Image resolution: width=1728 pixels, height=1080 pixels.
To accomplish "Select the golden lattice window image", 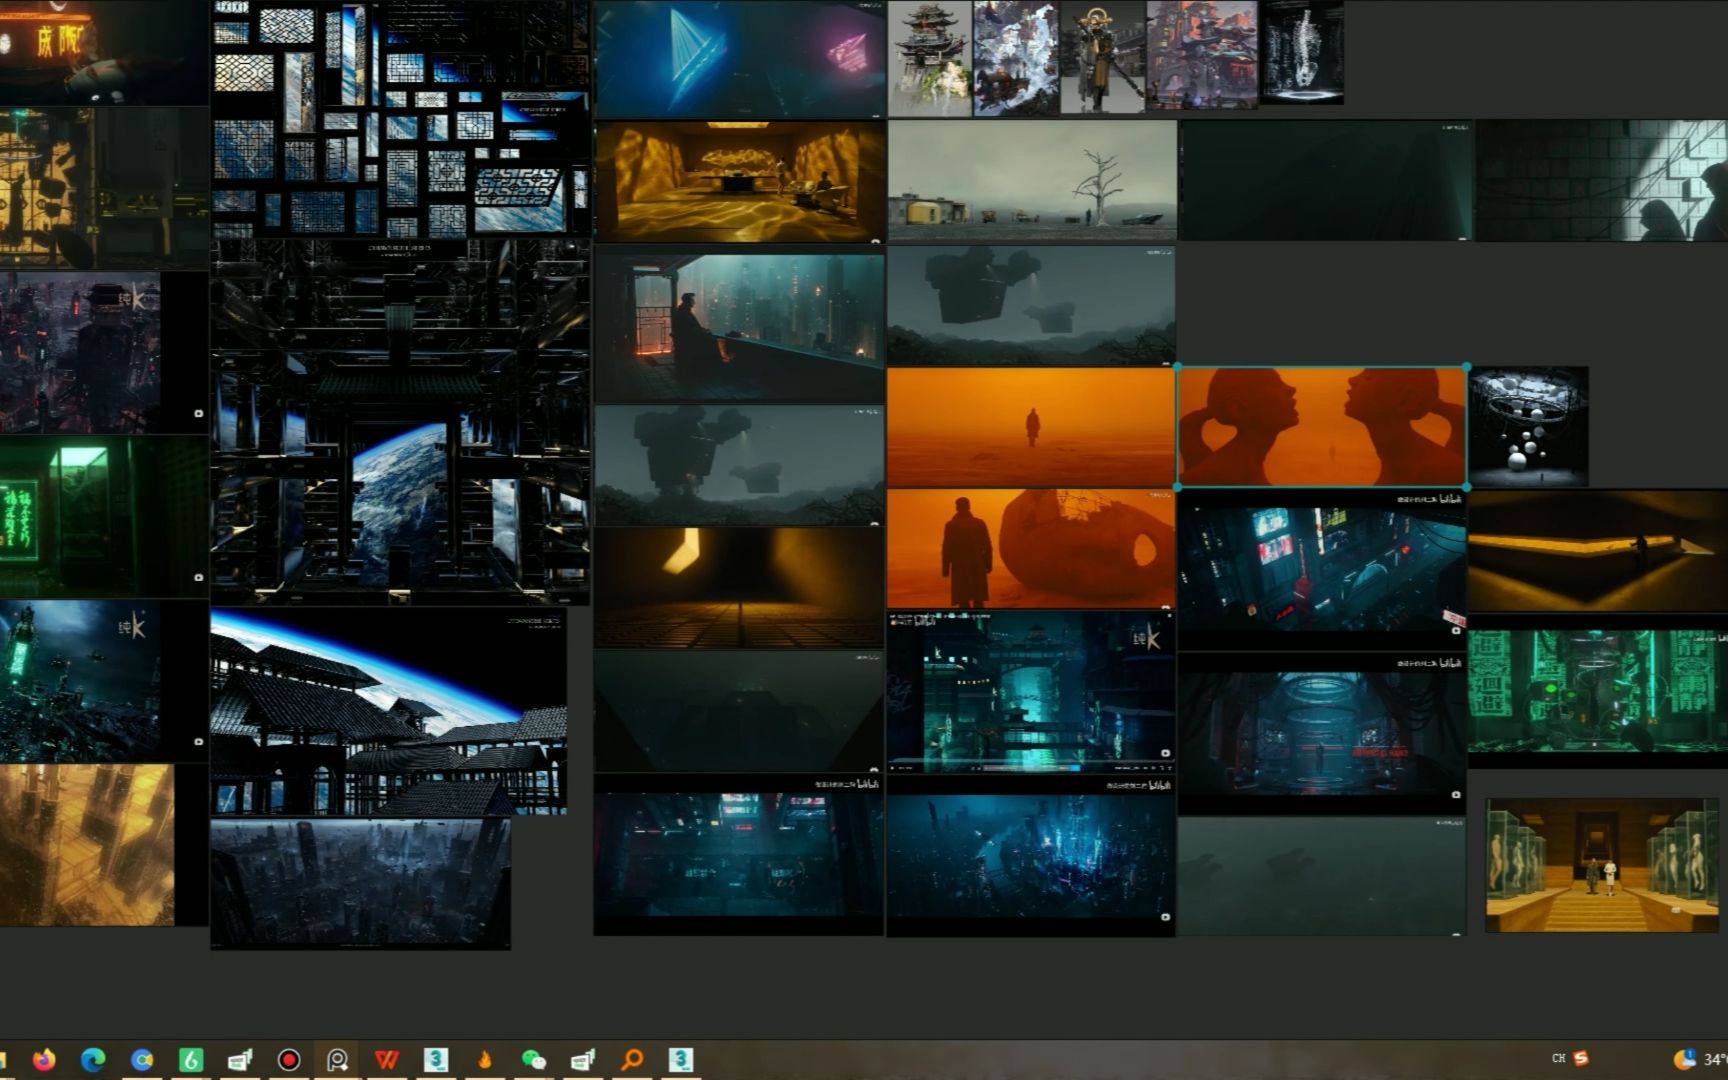I will coord(104,188).
